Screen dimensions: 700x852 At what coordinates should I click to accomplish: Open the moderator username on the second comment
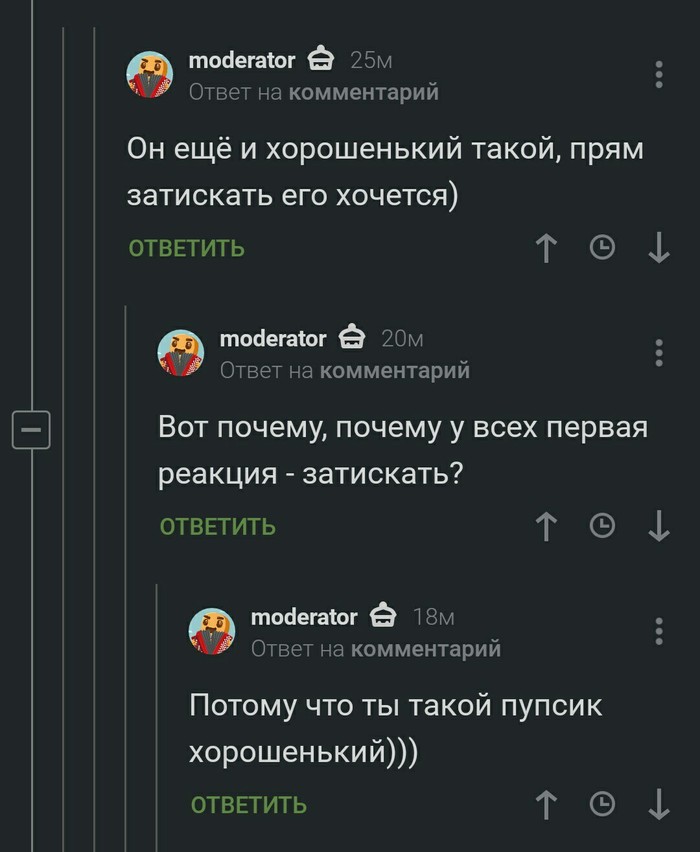(273, 338)
